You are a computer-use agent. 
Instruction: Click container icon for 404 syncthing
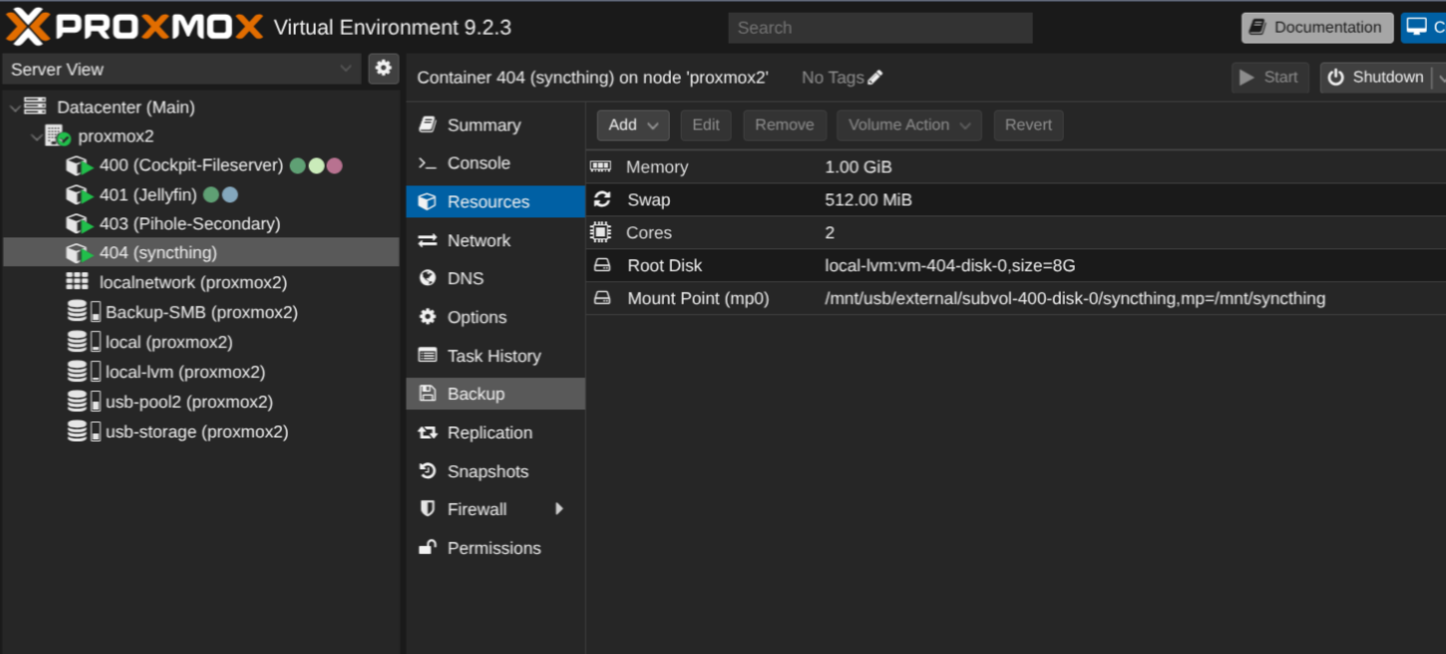coord(79,253)
